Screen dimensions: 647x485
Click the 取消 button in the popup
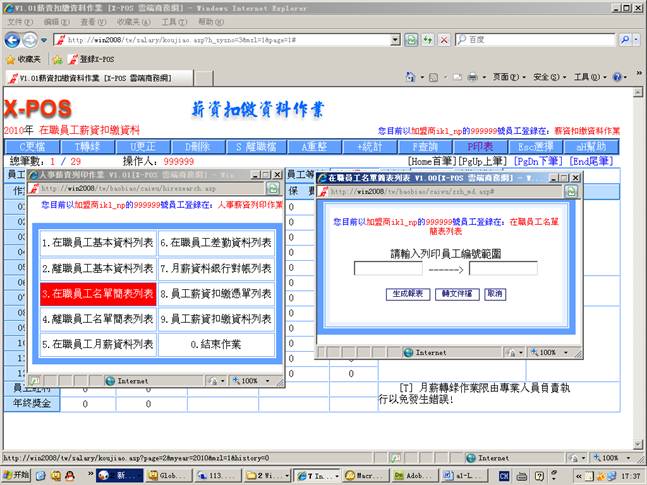[495, 294]
